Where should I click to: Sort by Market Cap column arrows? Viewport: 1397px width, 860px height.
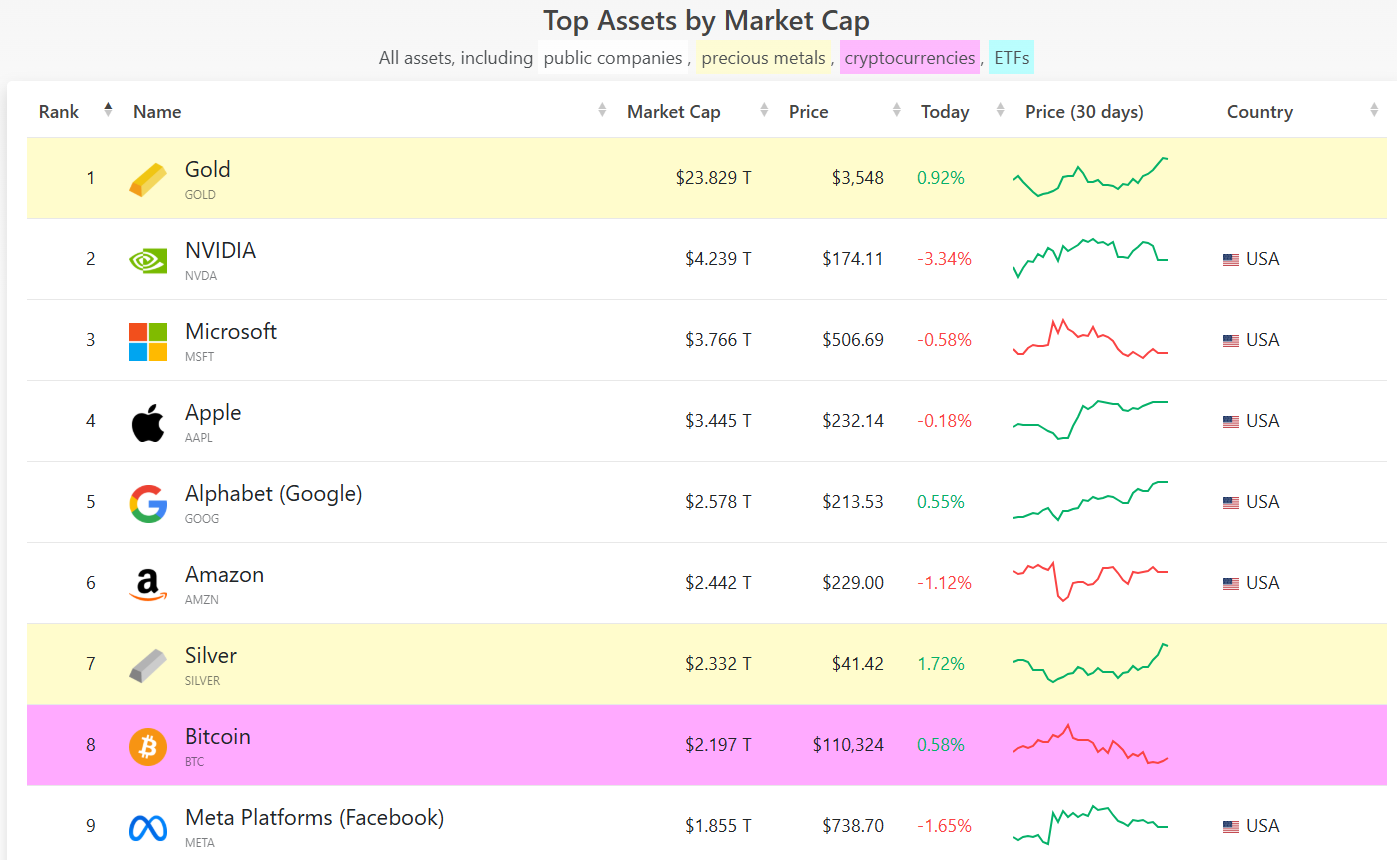764,110
